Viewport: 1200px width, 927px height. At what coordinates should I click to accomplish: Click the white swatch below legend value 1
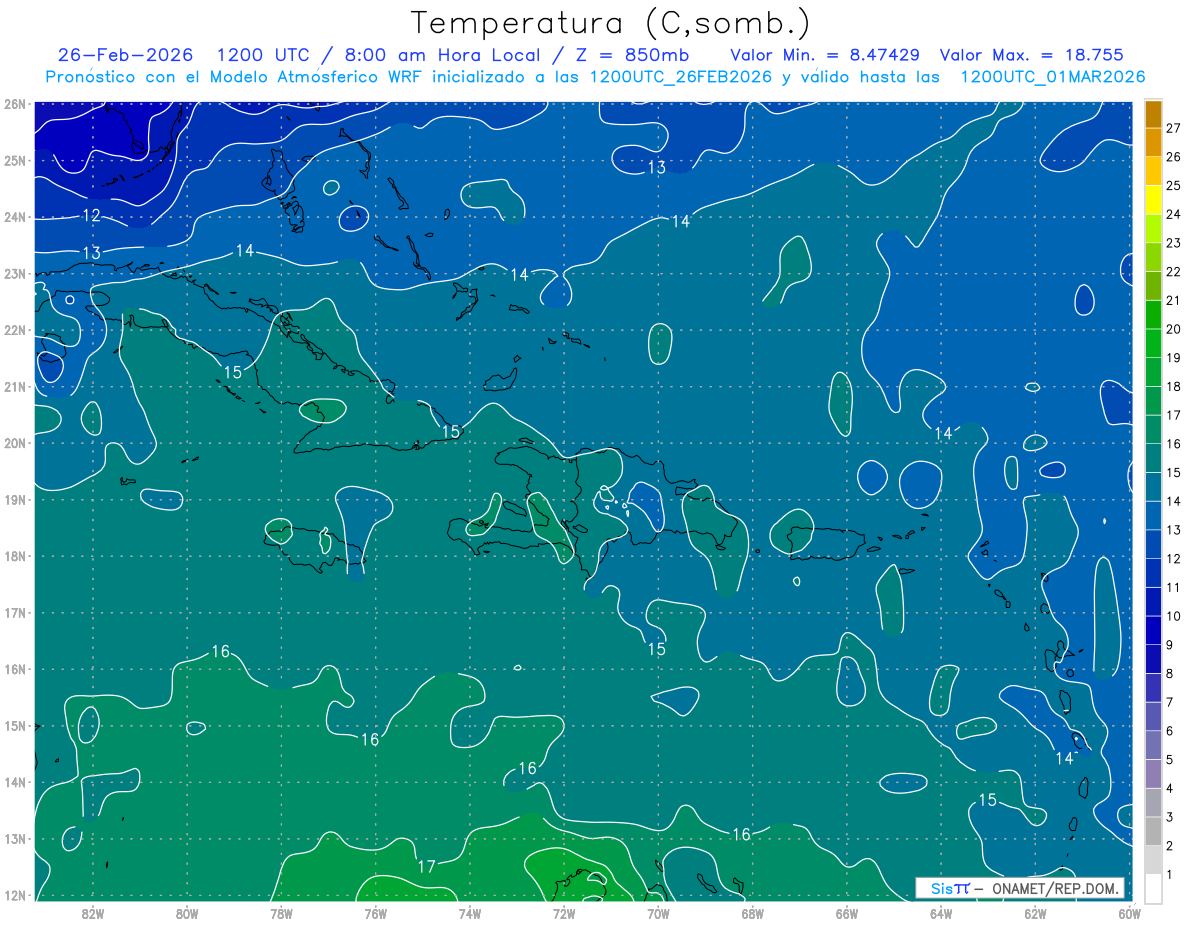point(1153,888)
